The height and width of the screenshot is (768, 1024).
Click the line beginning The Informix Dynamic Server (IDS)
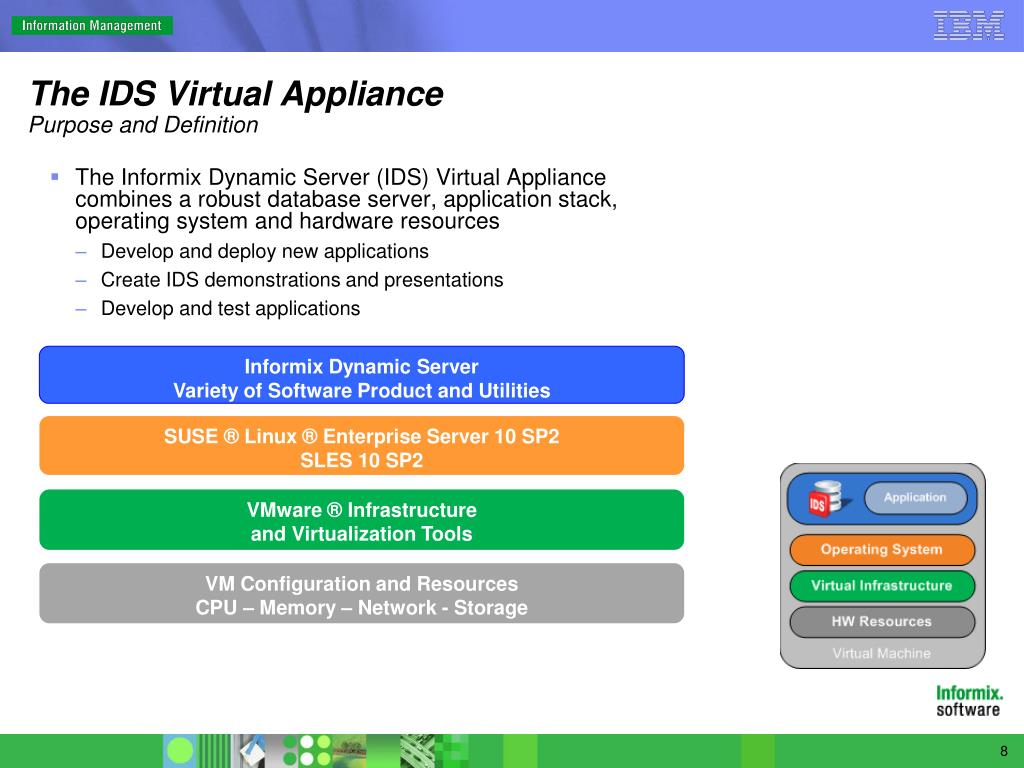click(x=340, y=177)
